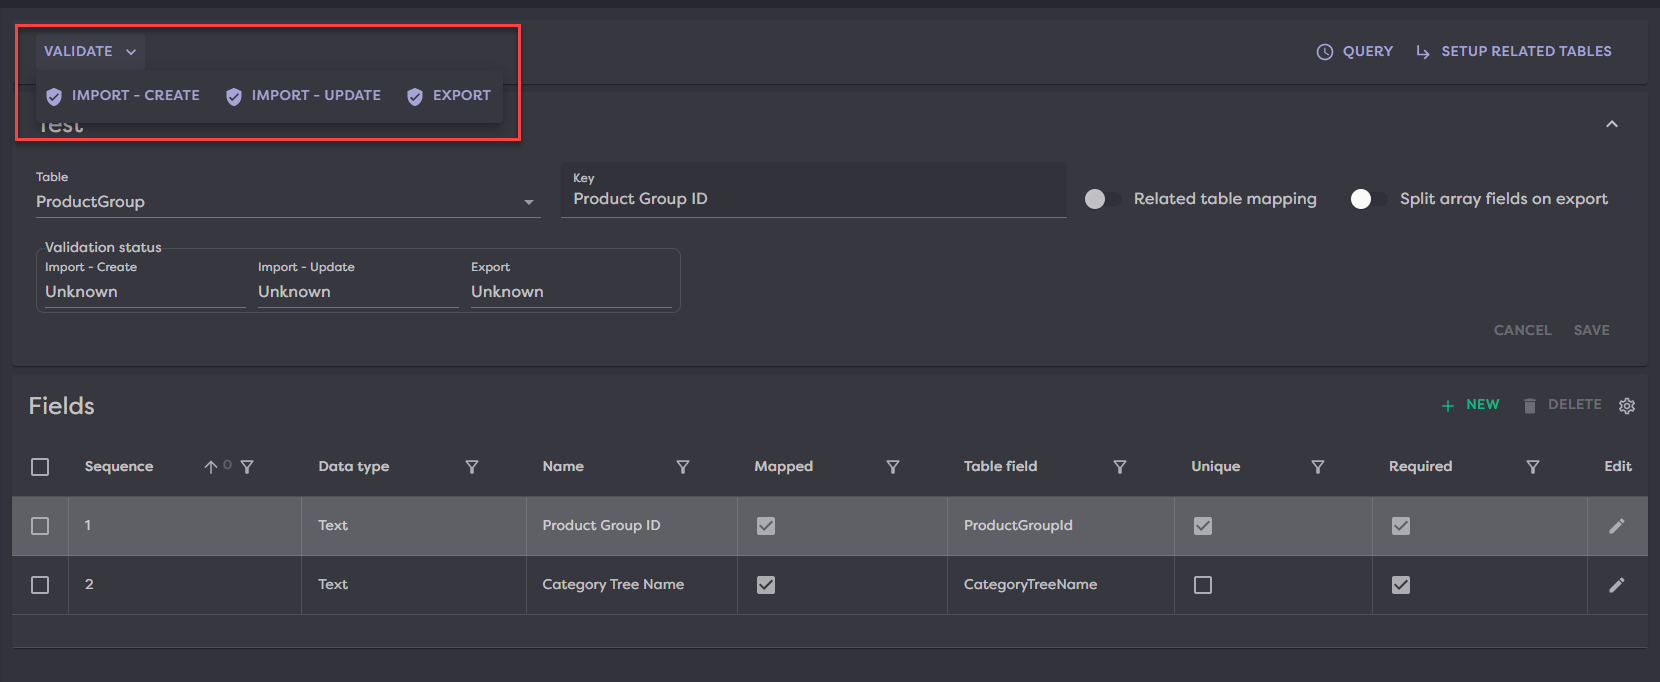Select Export from the Validate menu
Image resolution: width=1660 pixels, height=682 pixels.
449,96
